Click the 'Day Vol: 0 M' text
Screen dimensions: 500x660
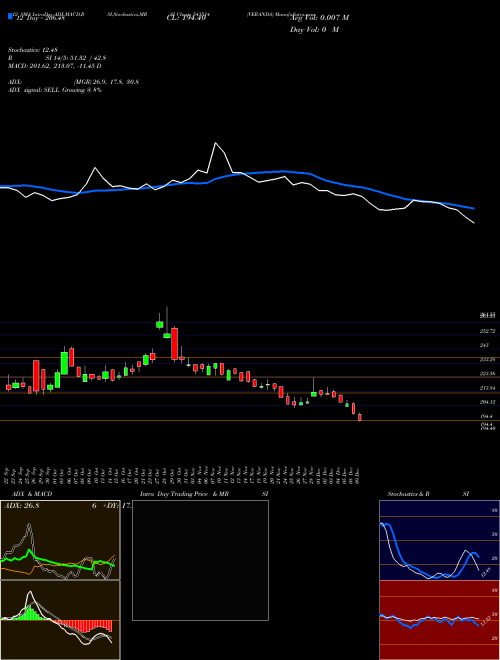tap(314, 30)
